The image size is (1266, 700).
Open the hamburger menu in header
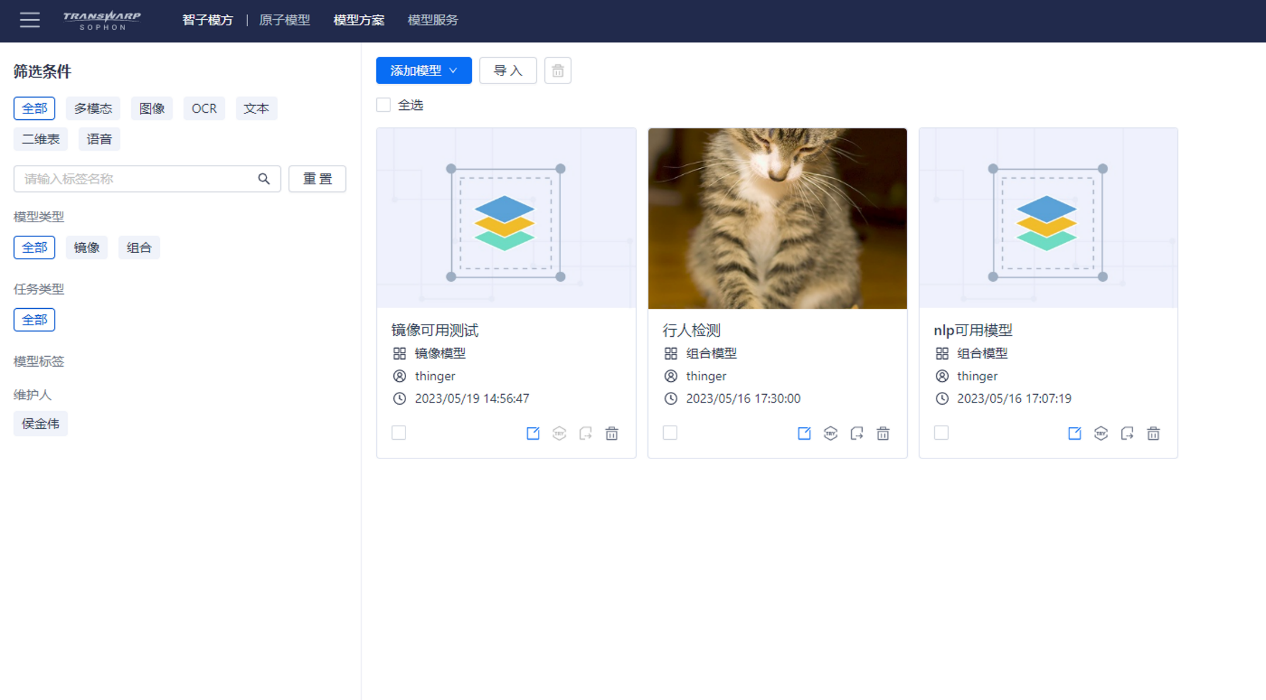click(30, 20)
